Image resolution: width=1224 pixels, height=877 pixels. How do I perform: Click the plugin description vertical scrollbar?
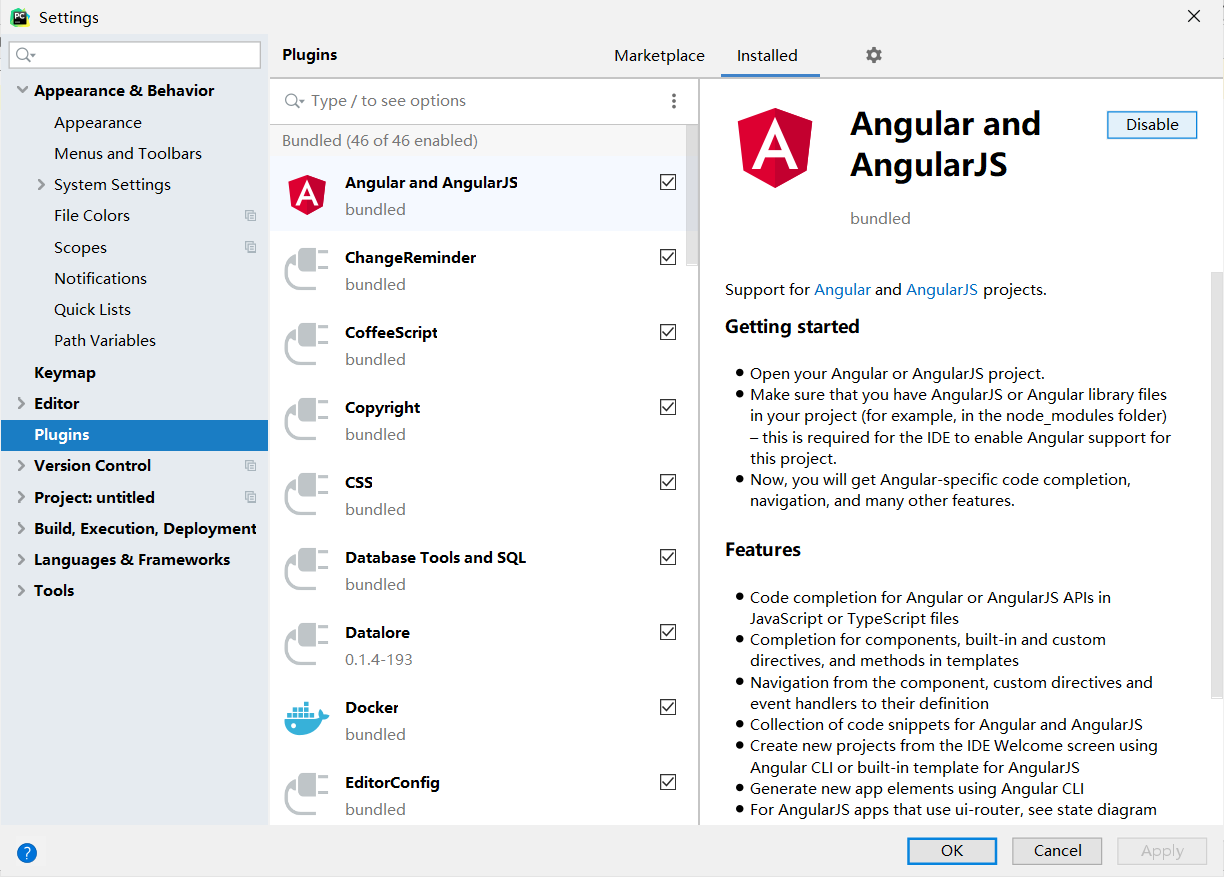1217,485
